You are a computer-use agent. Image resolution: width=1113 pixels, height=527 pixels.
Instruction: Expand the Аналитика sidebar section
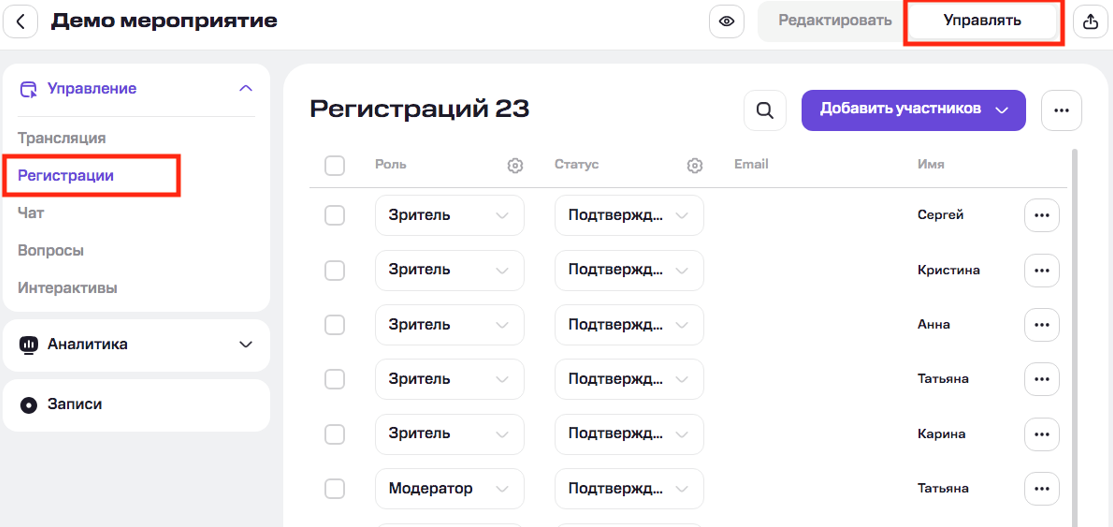click(136, 344)
